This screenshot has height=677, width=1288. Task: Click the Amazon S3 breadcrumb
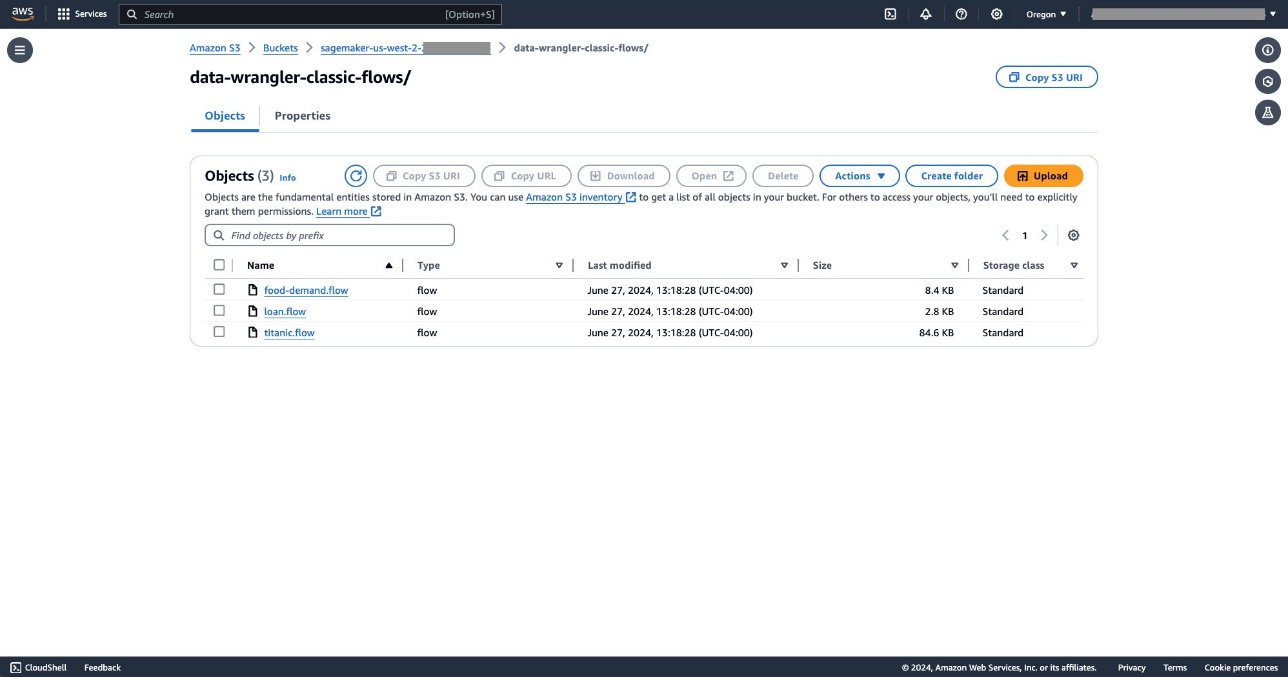coord(215,48)
